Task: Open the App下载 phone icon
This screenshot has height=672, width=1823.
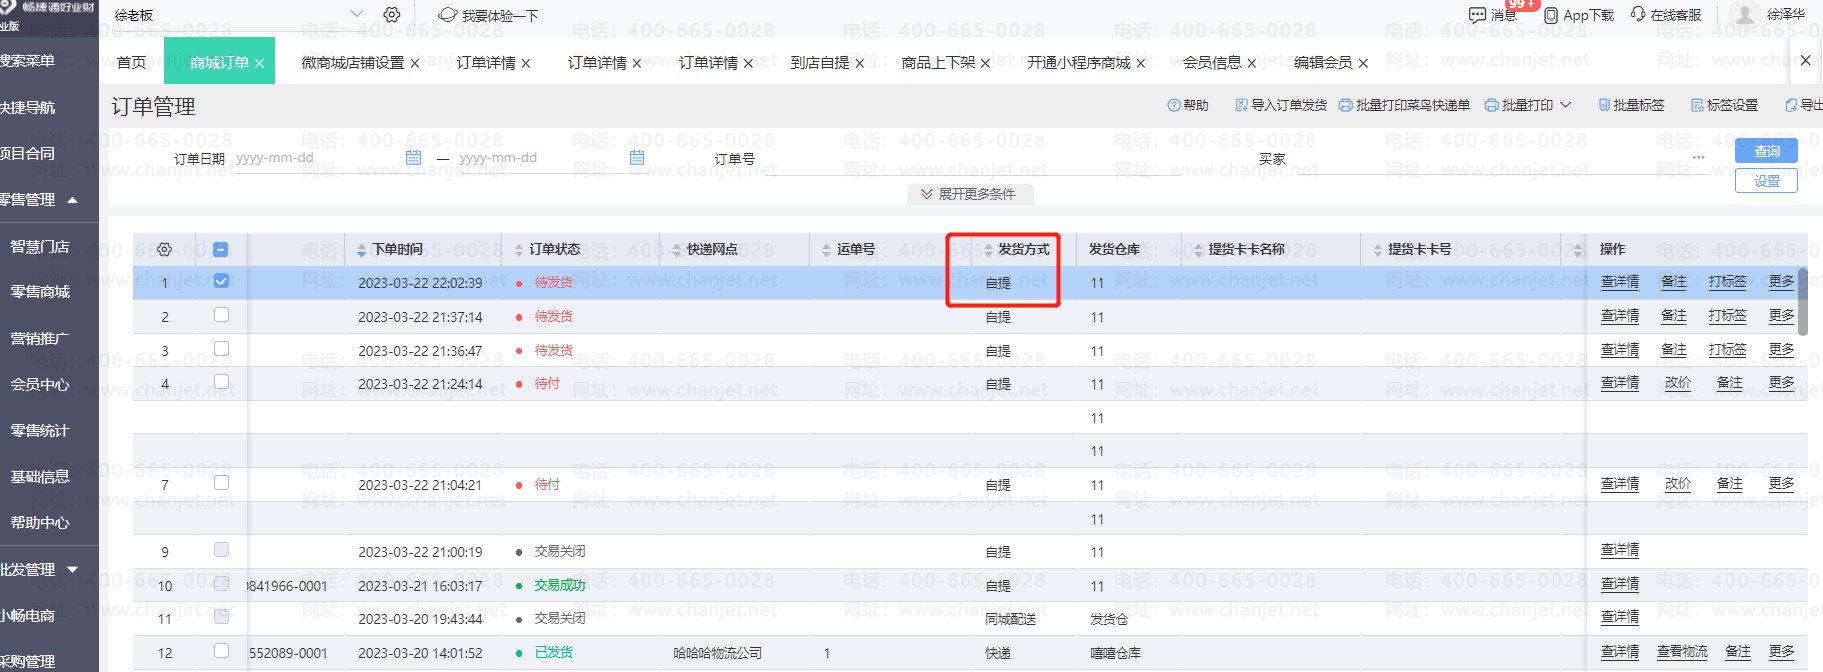Action: click(x=1551, y=15)
